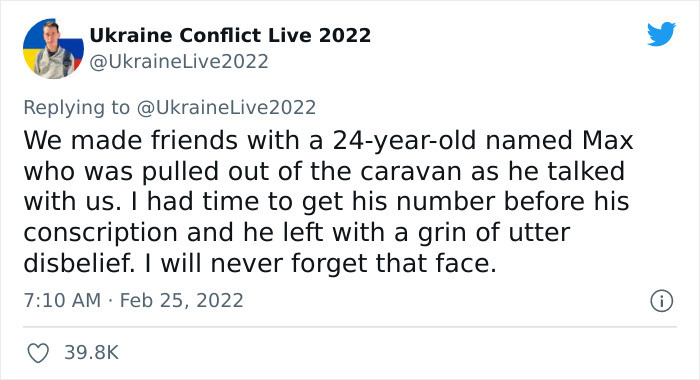
Task: Click the 24-year-old text in the tweet
Action: pos(404,141)
